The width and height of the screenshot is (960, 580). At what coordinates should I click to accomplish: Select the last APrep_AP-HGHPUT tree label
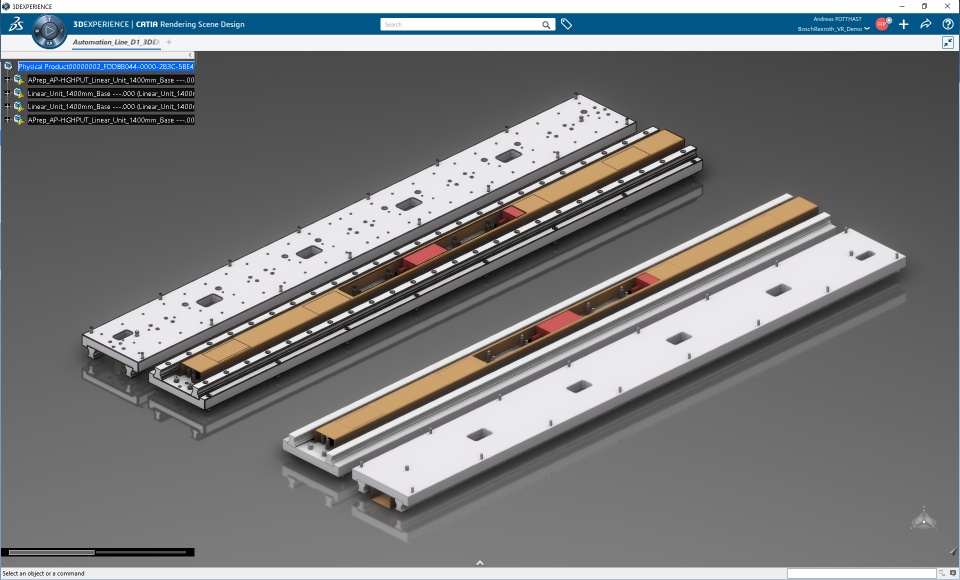click(x=111, y=120)
